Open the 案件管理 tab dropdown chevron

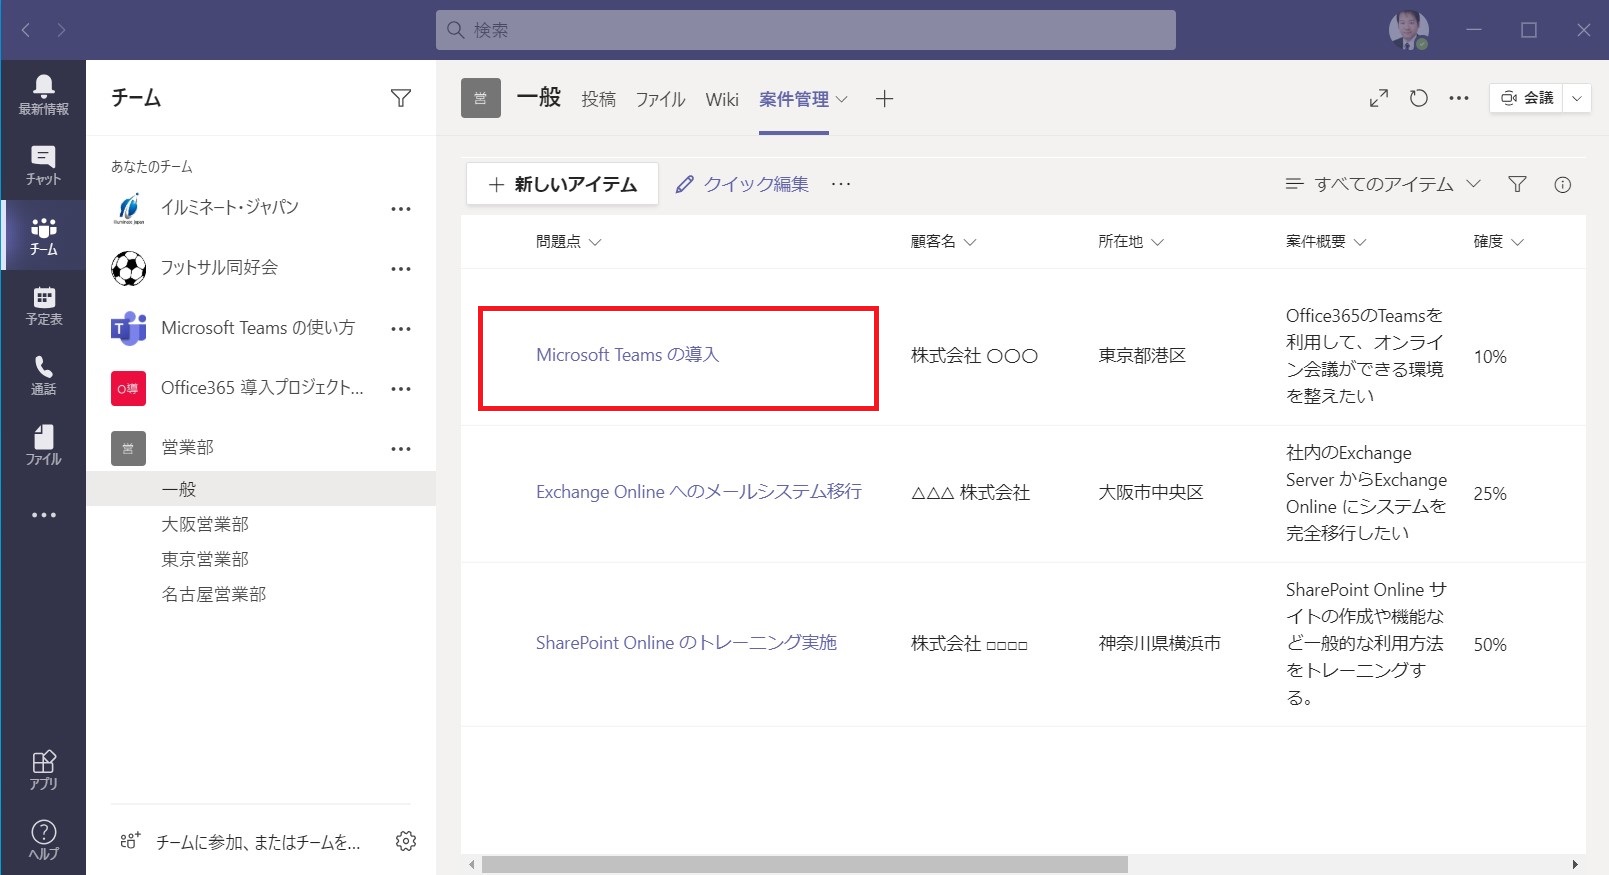pos(842,99)
